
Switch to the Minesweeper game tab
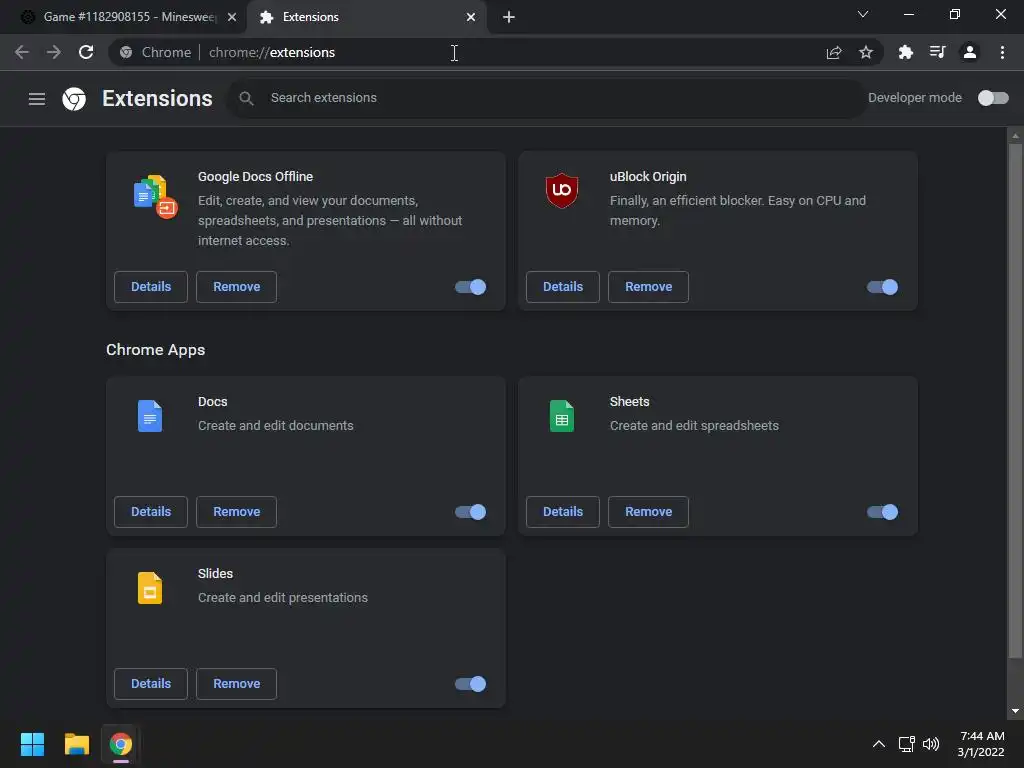pos(122,17)
